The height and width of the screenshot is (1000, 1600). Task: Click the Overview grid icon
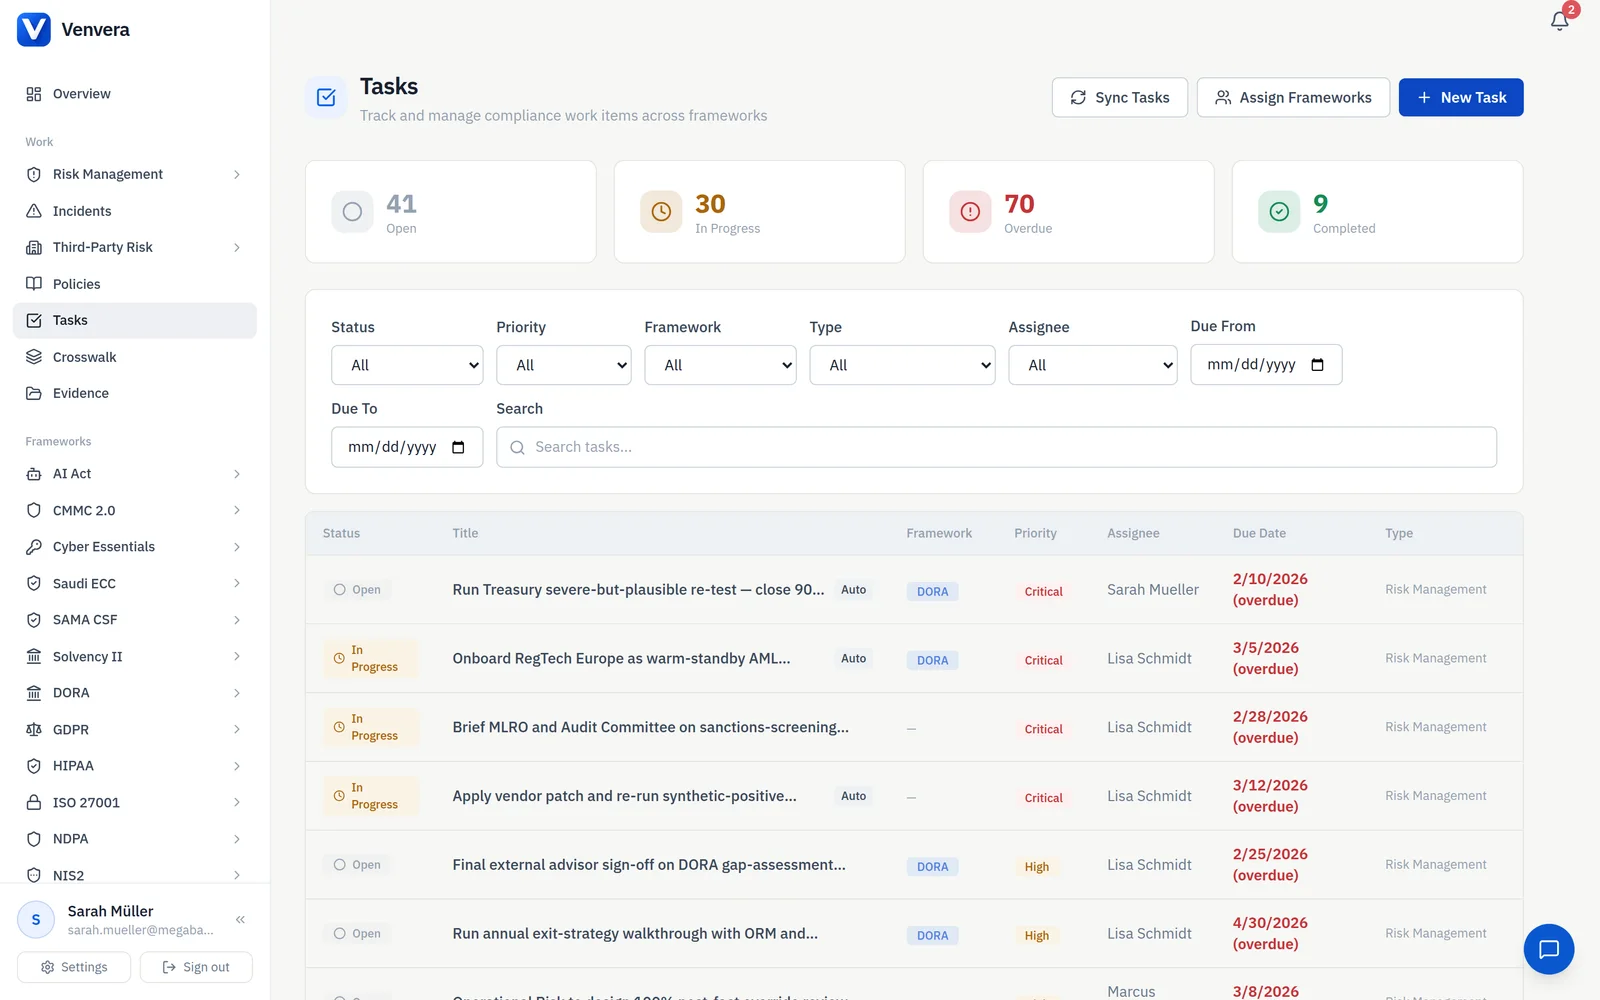click(x=34, y=94)
